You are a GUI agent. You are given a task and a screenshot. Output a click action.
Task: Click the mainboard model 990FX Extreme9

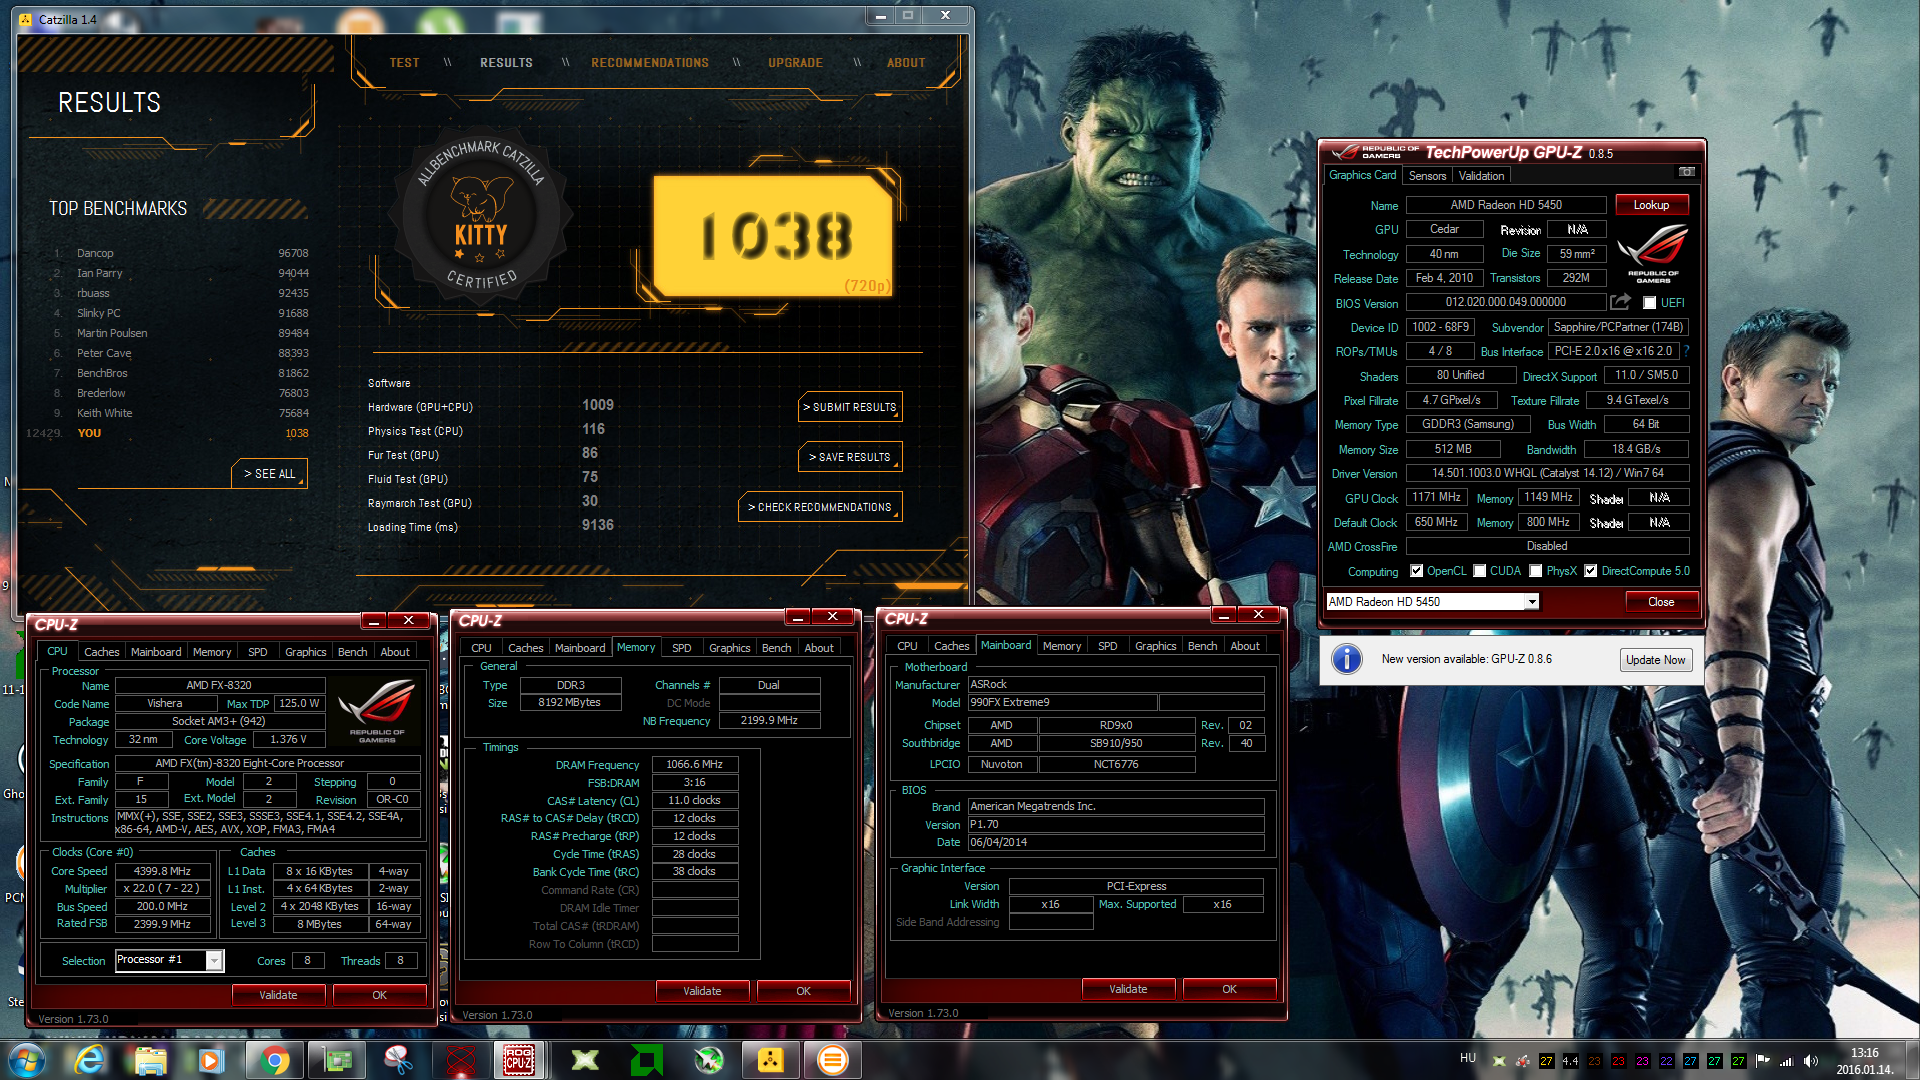tap(1062, 703)
